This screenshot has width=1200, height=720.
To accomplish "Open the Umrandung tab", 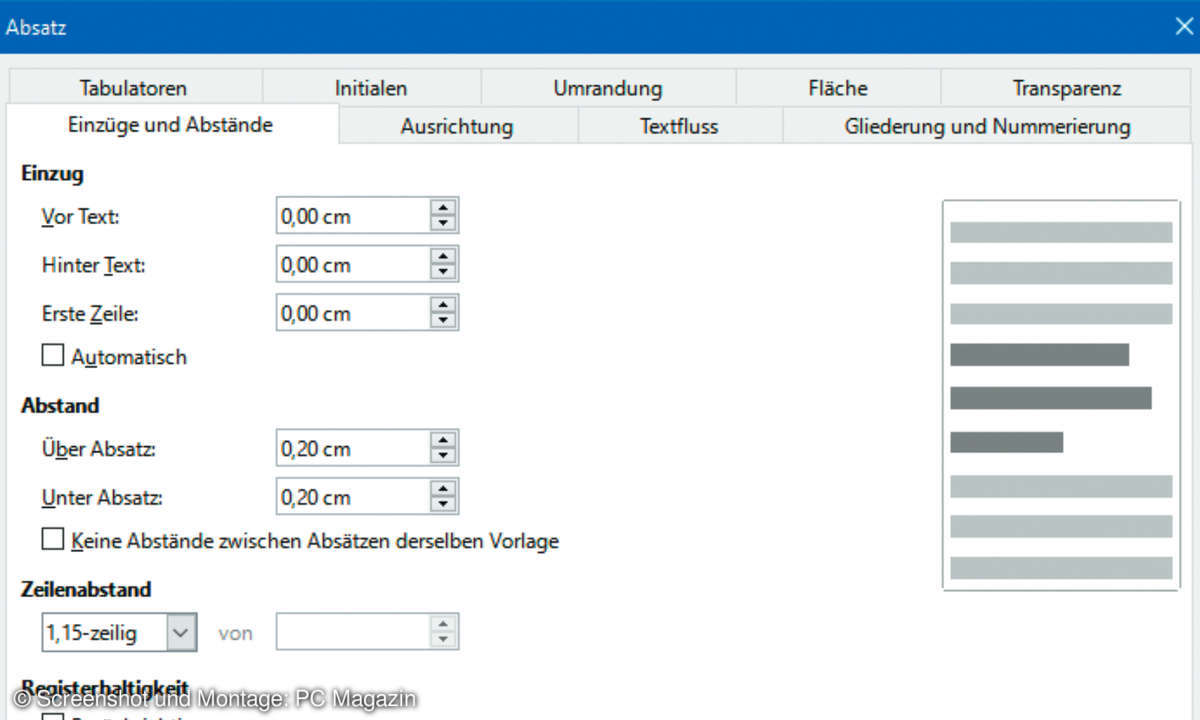I will tap(607, 88).
